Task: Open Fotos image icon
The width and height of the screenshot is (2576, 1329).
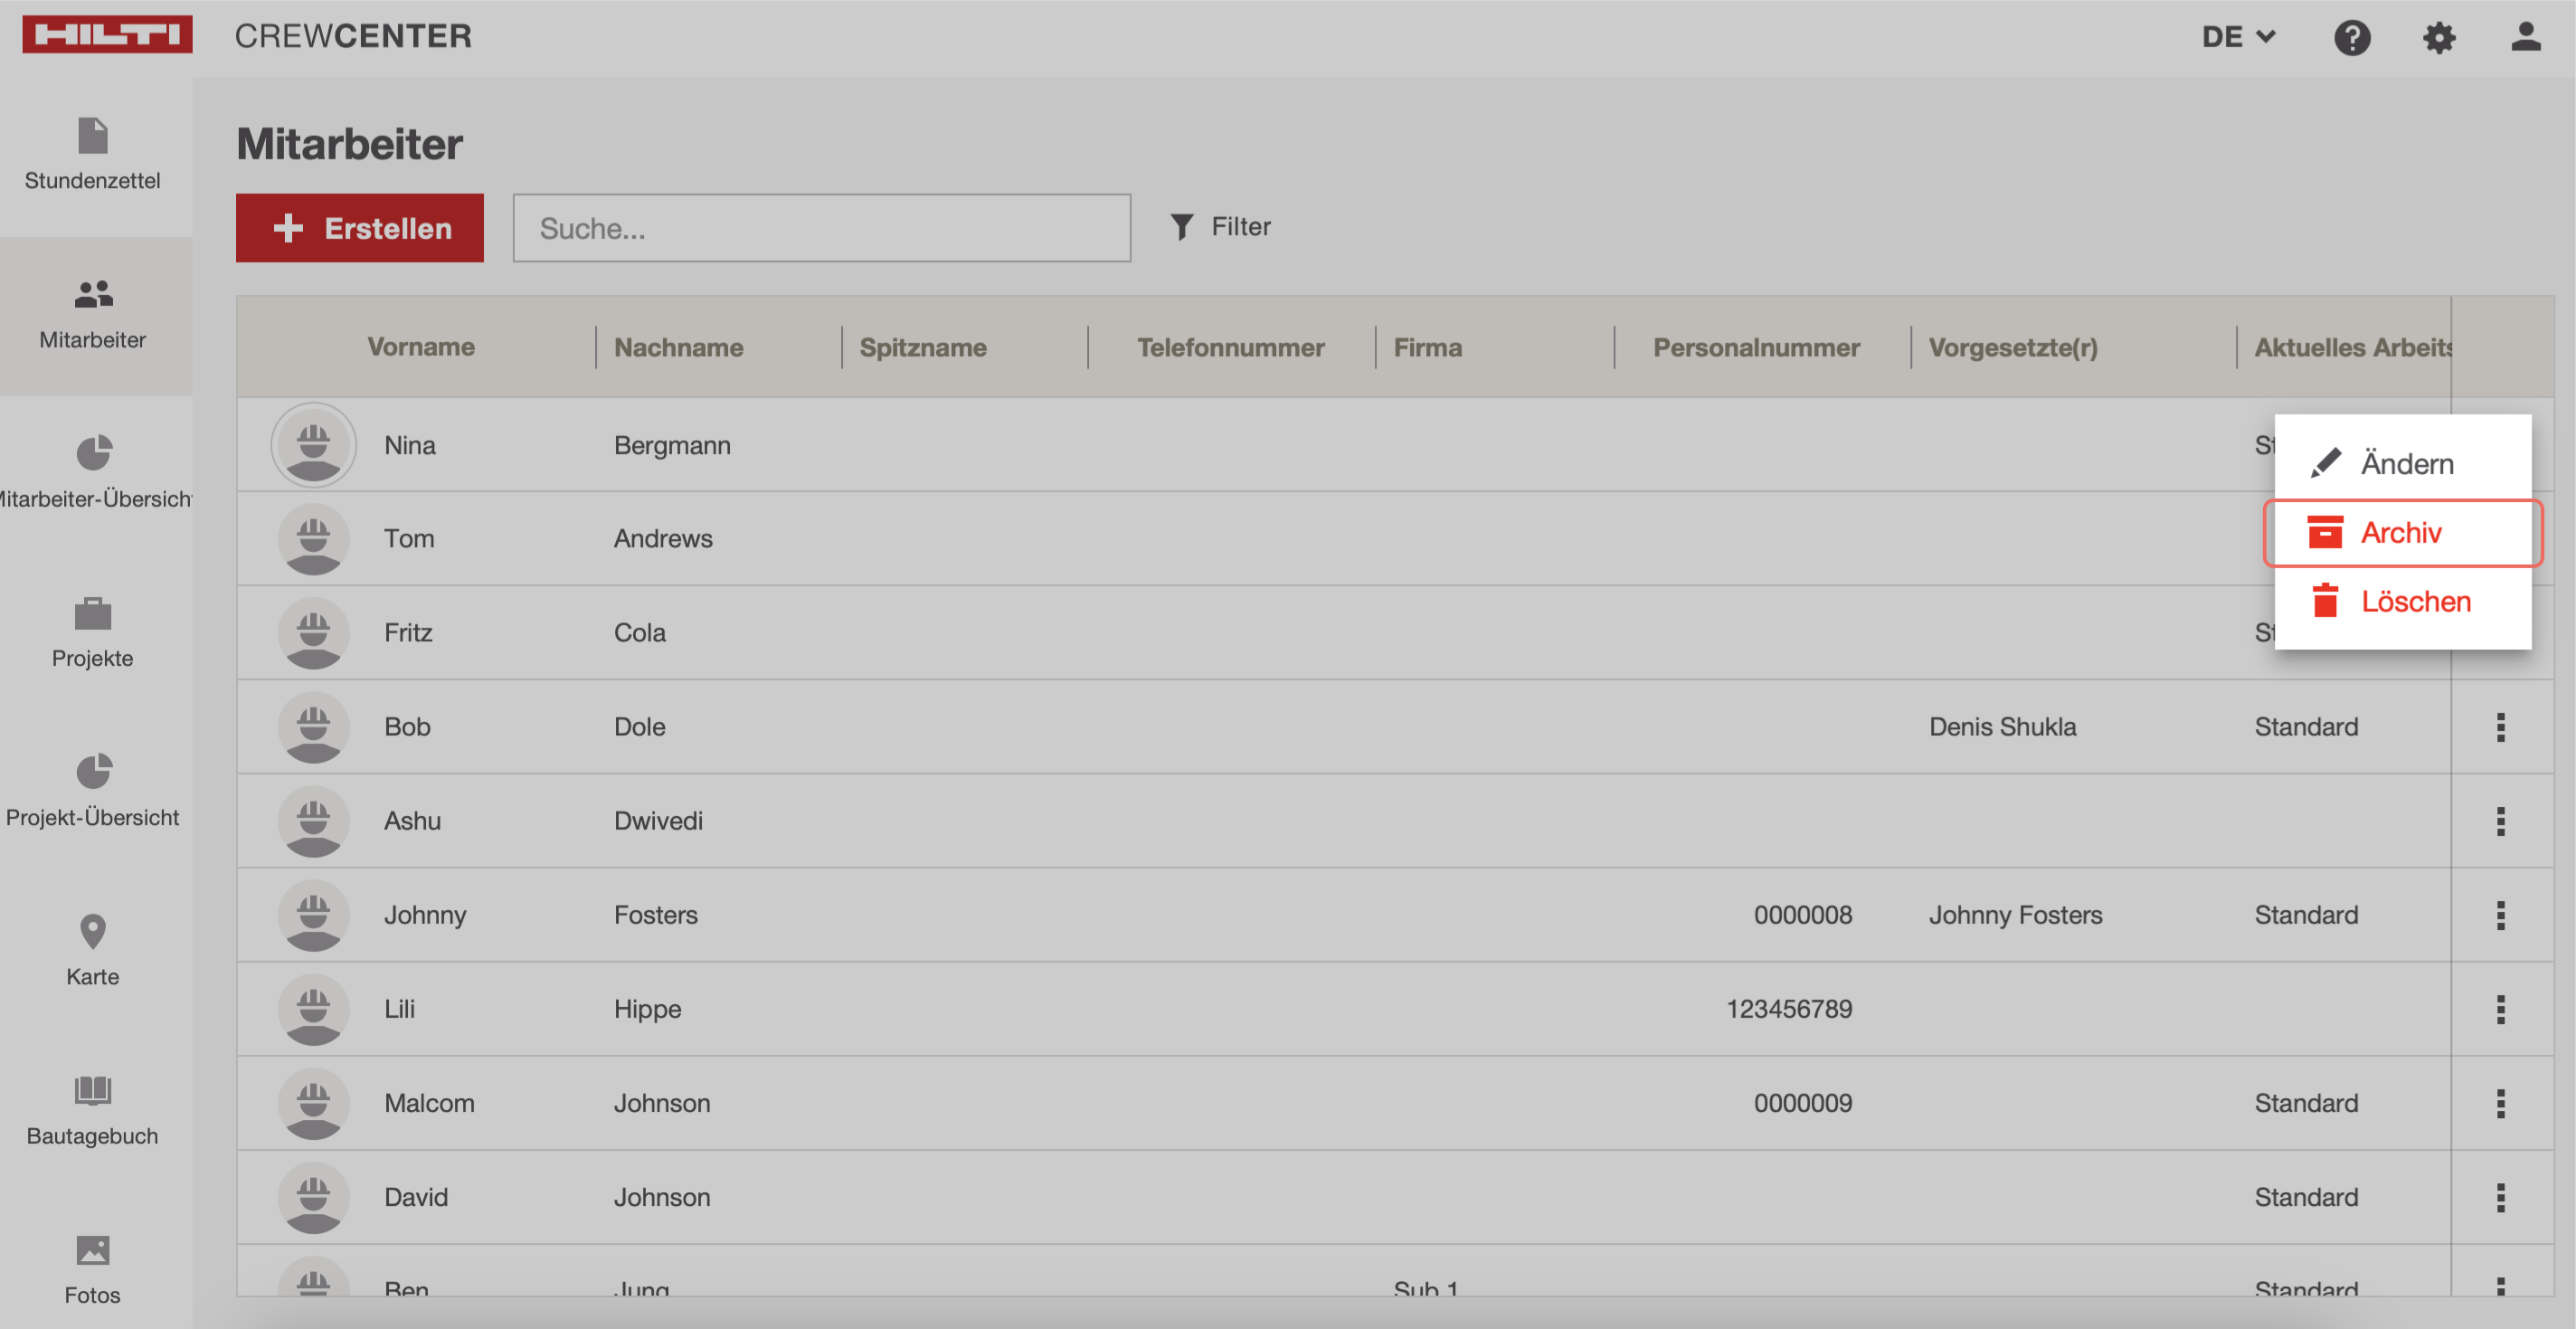Action: pos(92,1250)
